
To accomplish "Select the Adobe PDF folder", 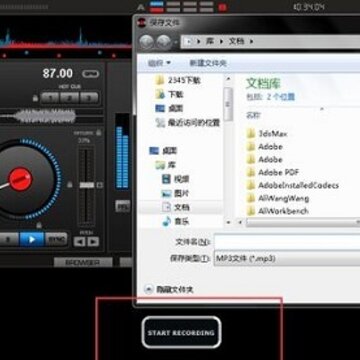I will [x=273, y=172].
